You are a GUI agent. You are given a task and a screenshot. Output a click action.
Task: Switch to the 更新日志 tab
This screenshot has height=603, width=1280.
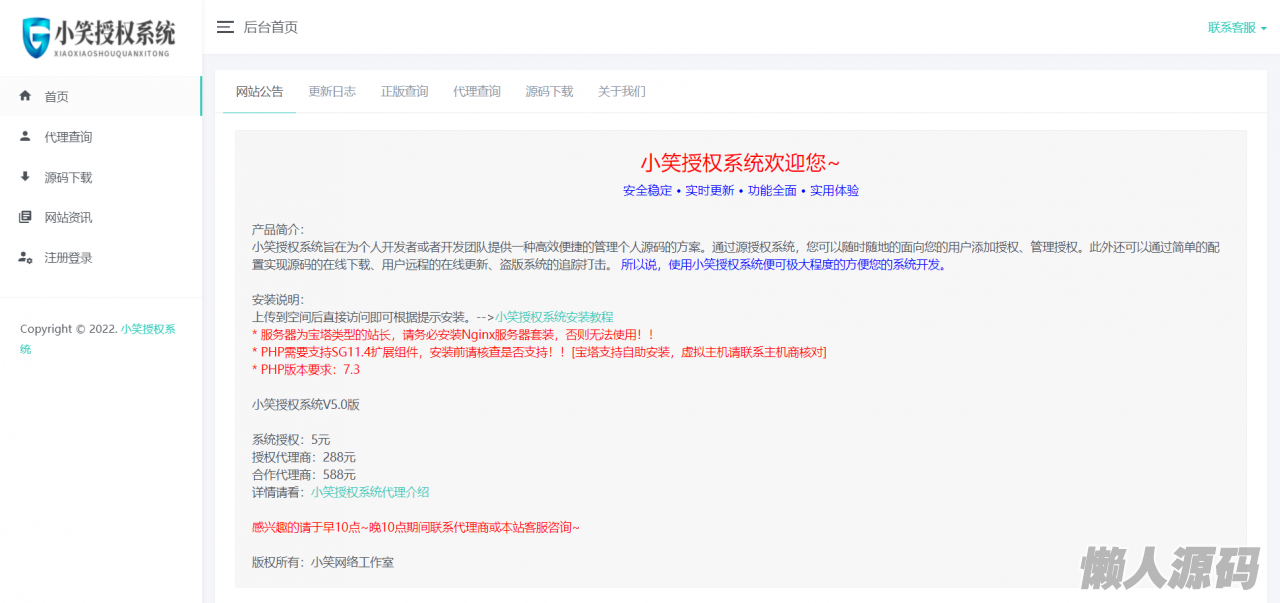tap(332, 91)
